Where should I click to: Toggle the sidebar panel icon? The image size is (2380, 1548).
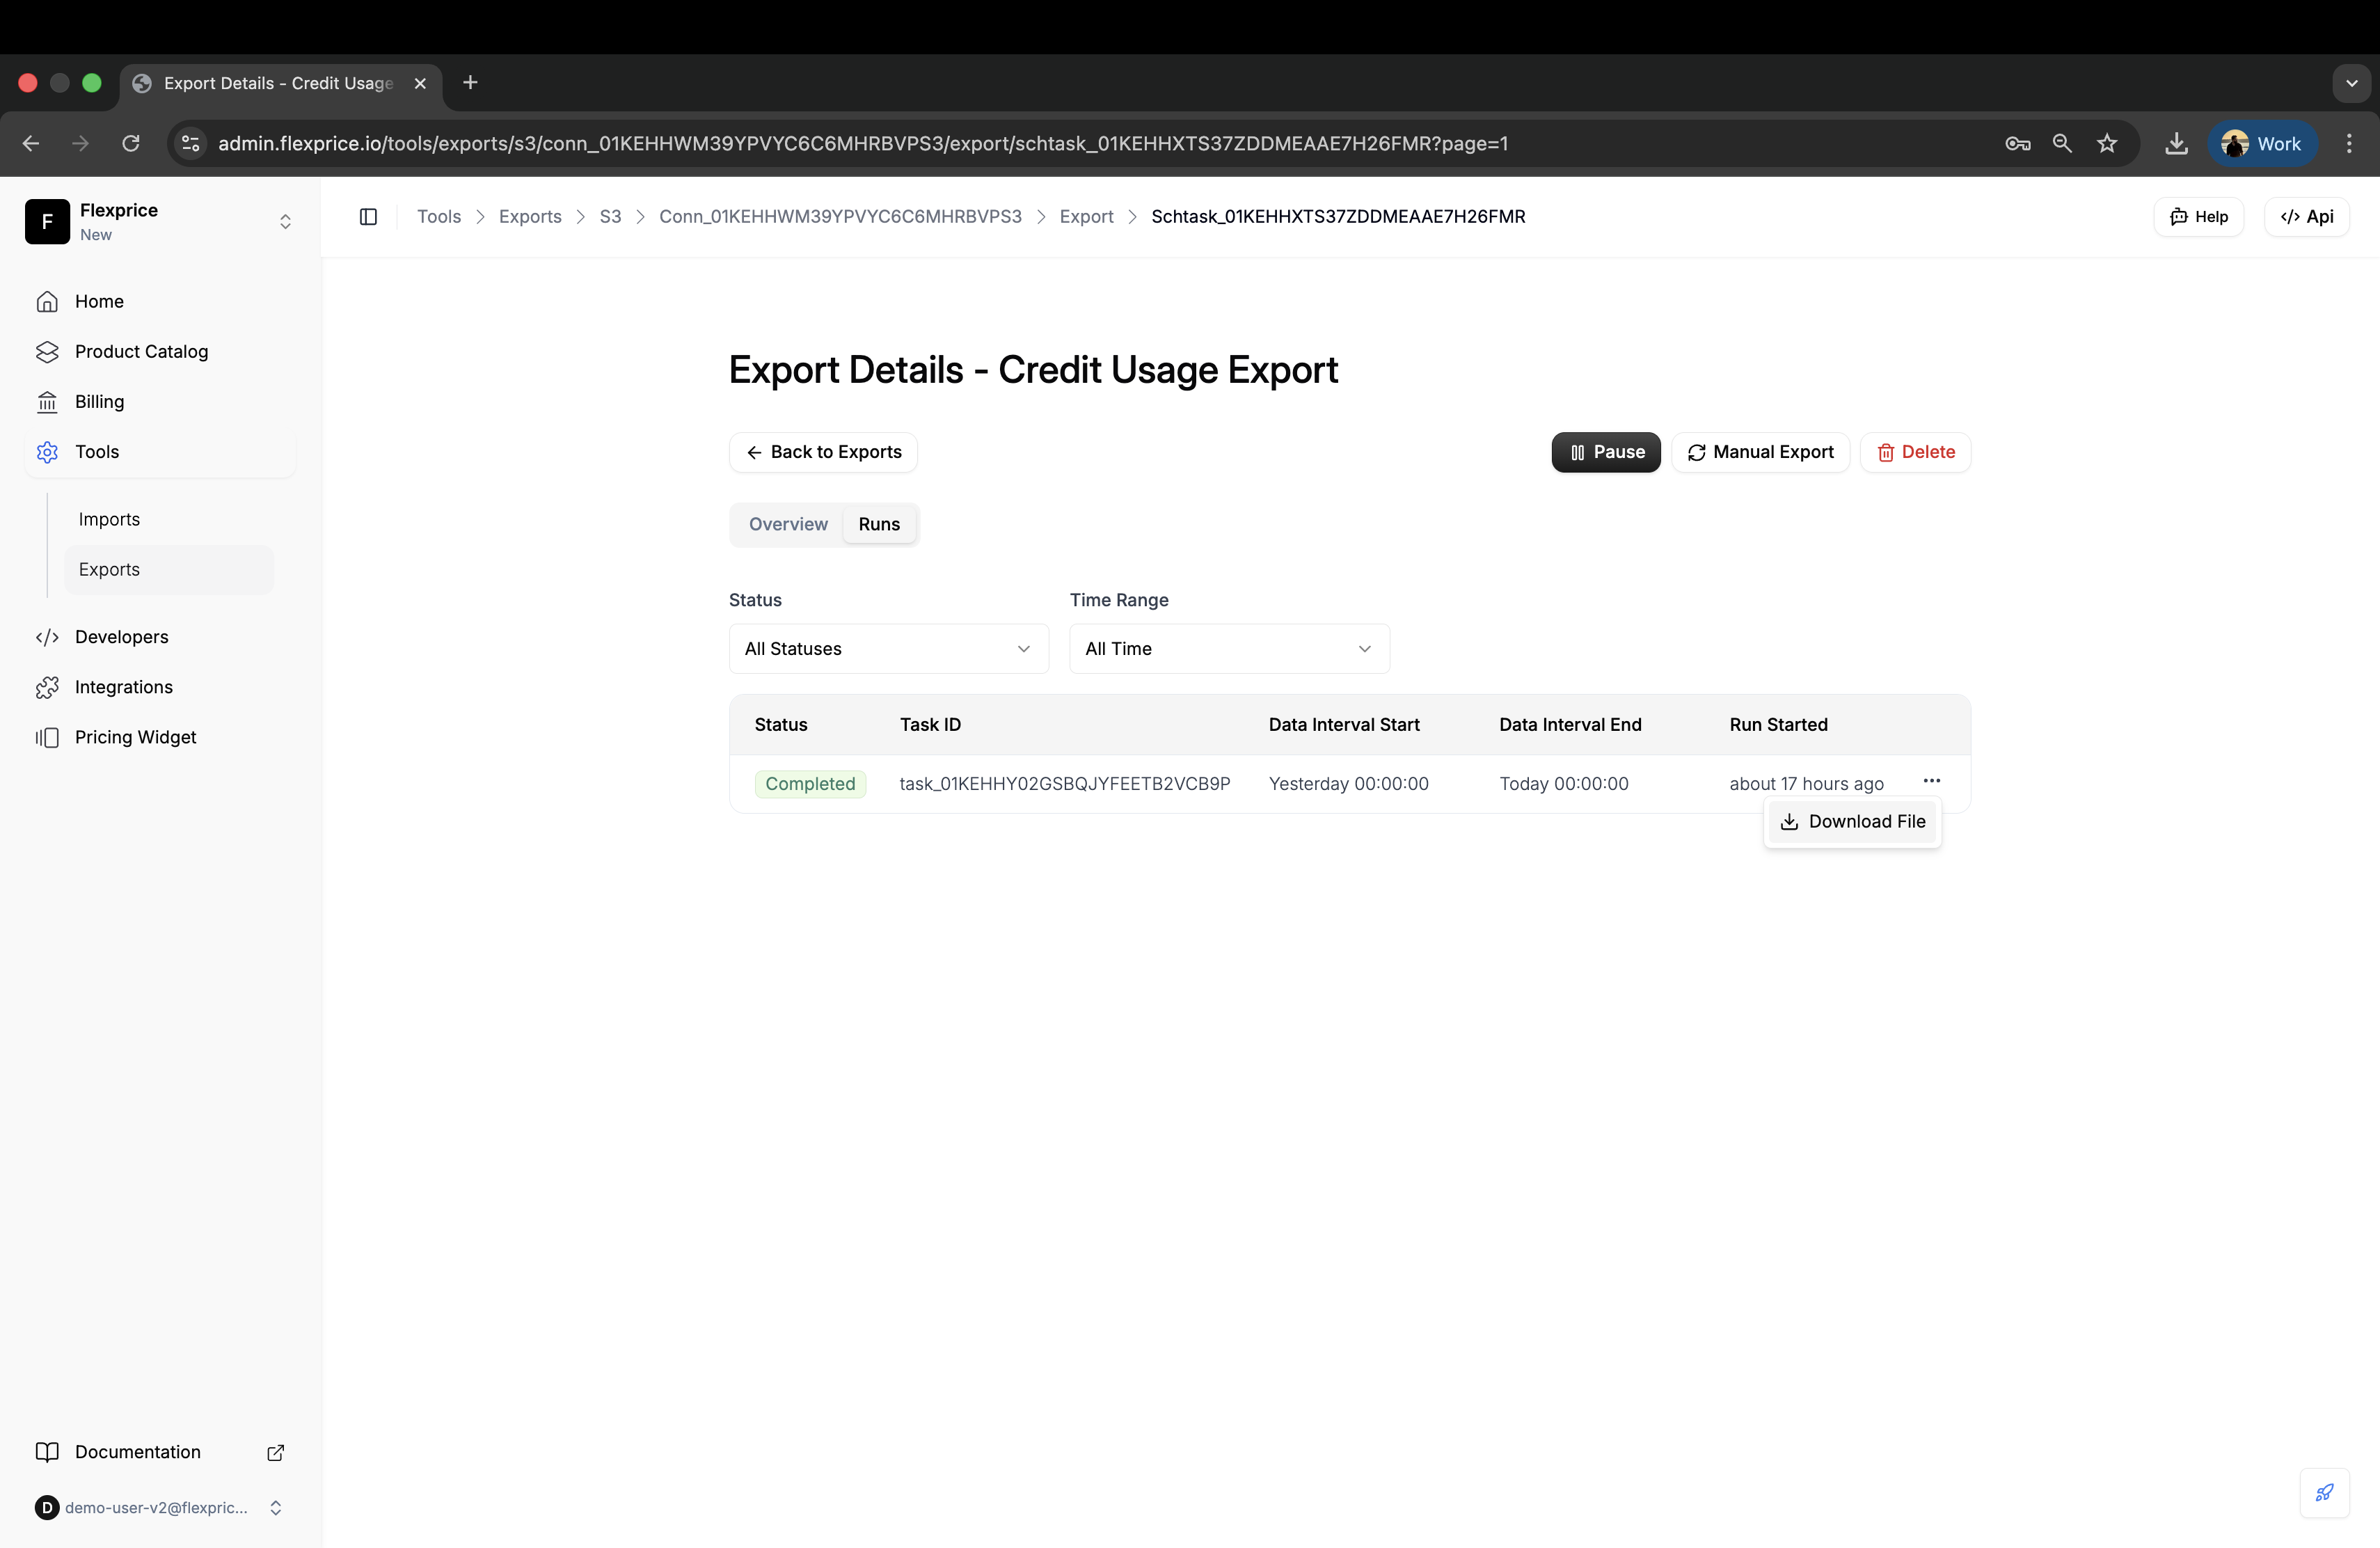[368, 217]
